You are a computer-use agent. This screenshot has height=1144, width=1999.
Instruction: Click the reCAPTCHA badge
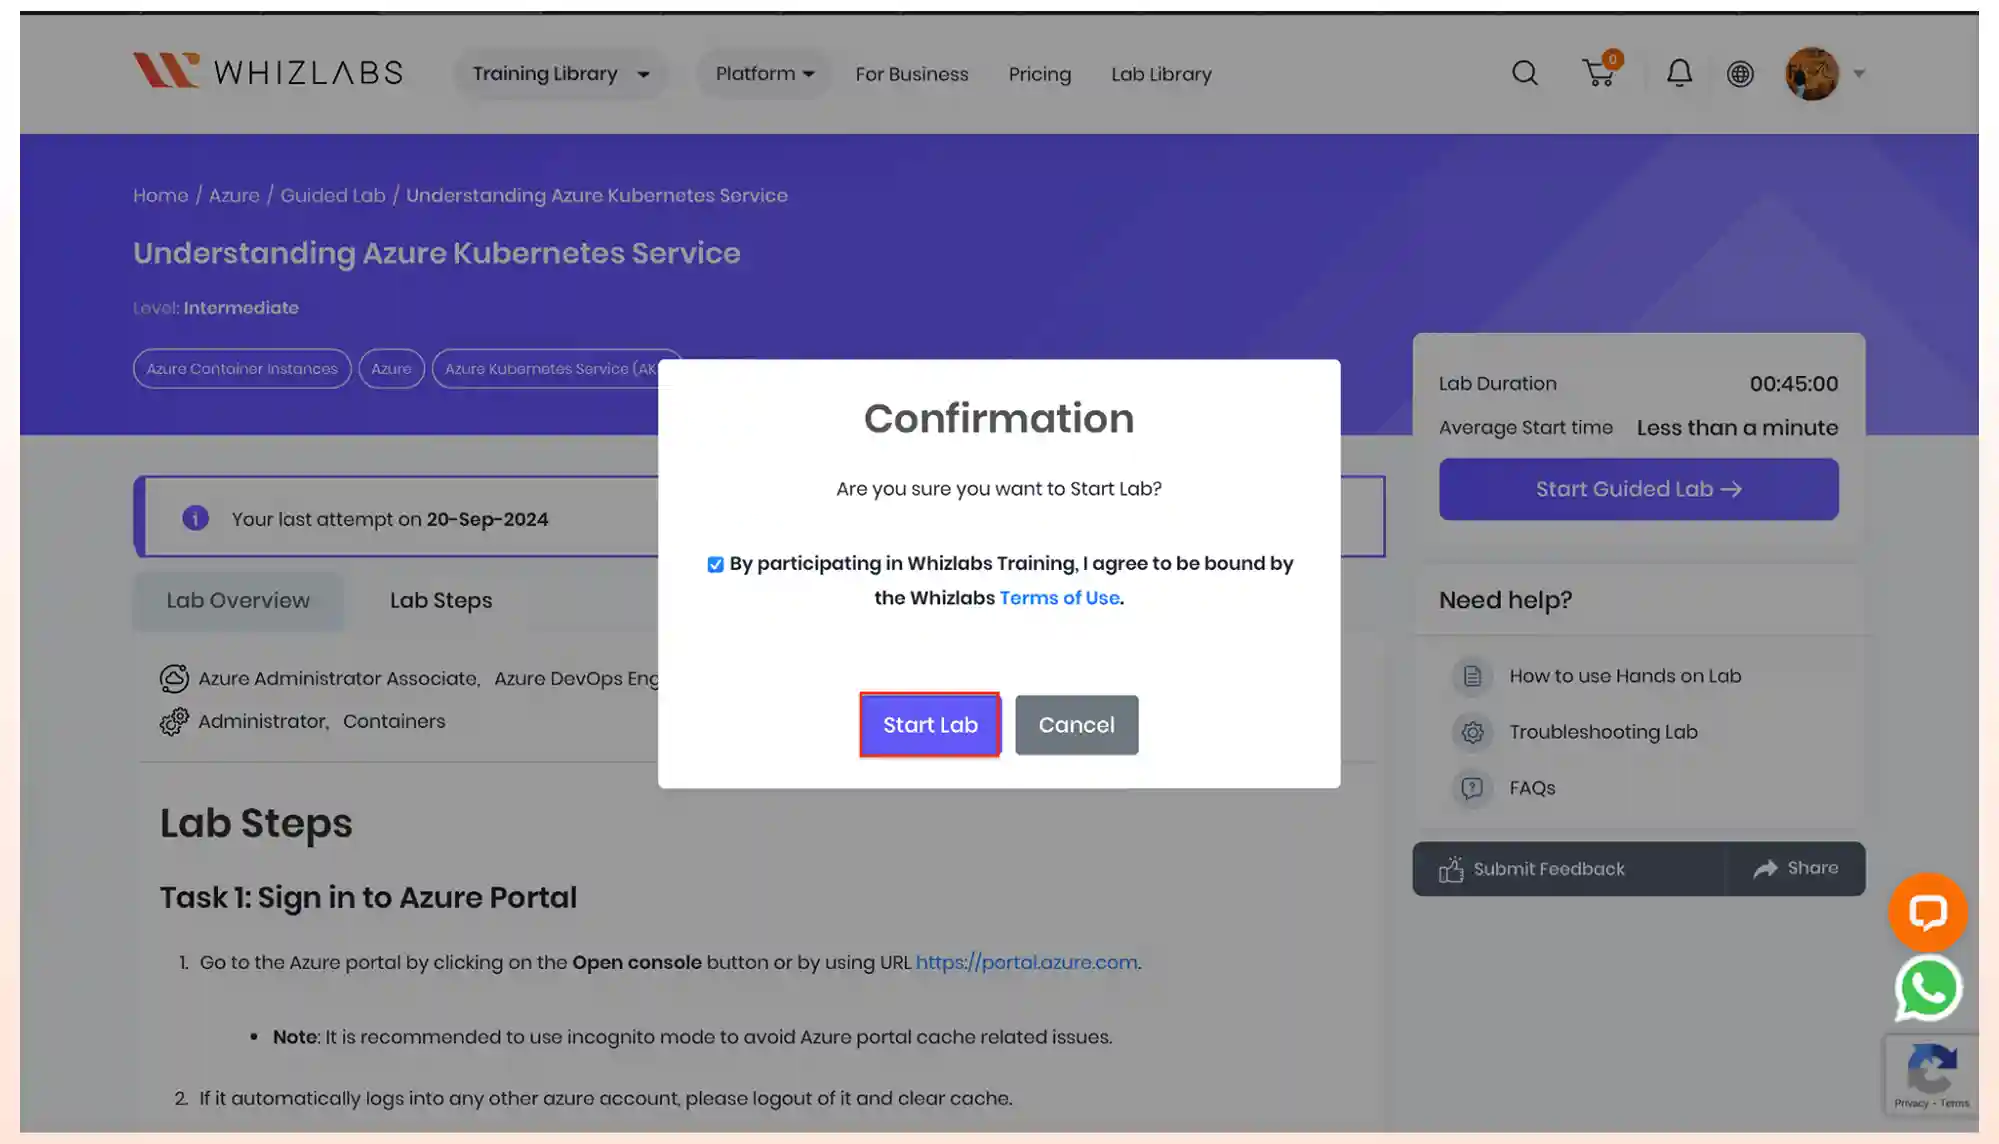[x=1932, y=1075]
